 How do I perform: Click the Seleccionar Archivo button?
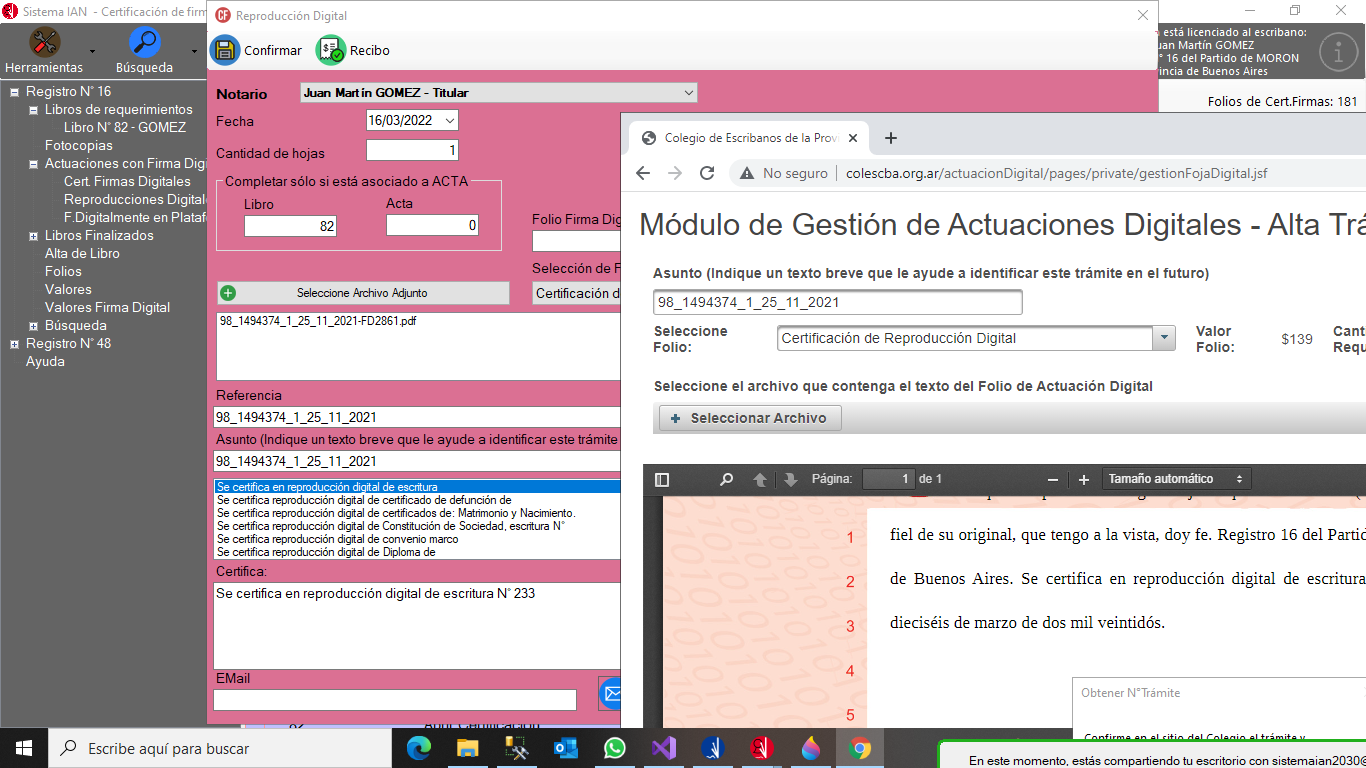[750, 418]
